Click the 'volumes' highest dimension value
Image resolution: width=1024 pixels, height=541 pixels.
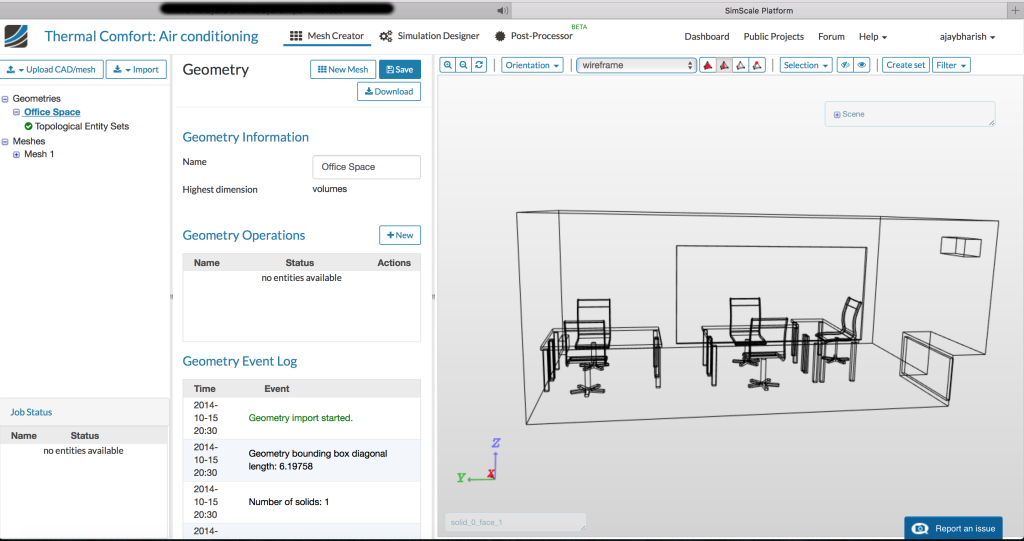click(x=330, y=189)
